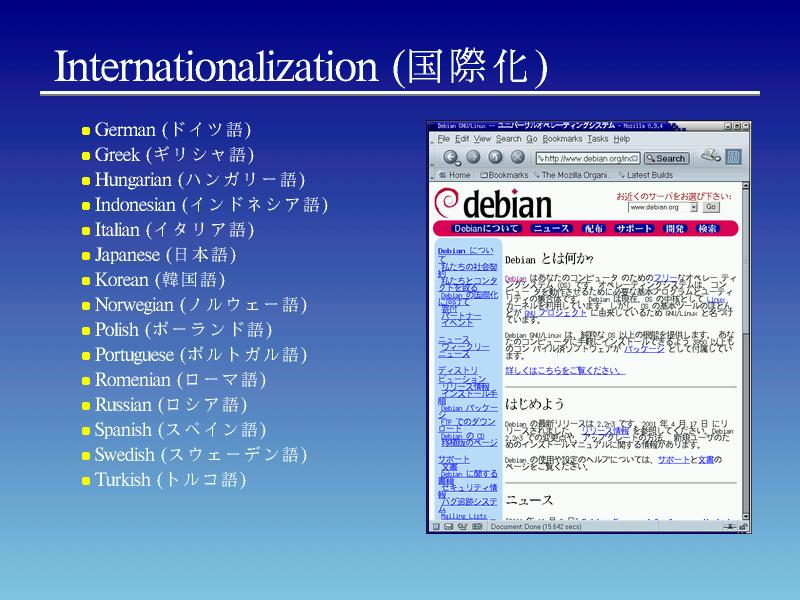Click the Search button beside the URL bar
This screenshot has height=600, width=800.
[x=666, y=158]
